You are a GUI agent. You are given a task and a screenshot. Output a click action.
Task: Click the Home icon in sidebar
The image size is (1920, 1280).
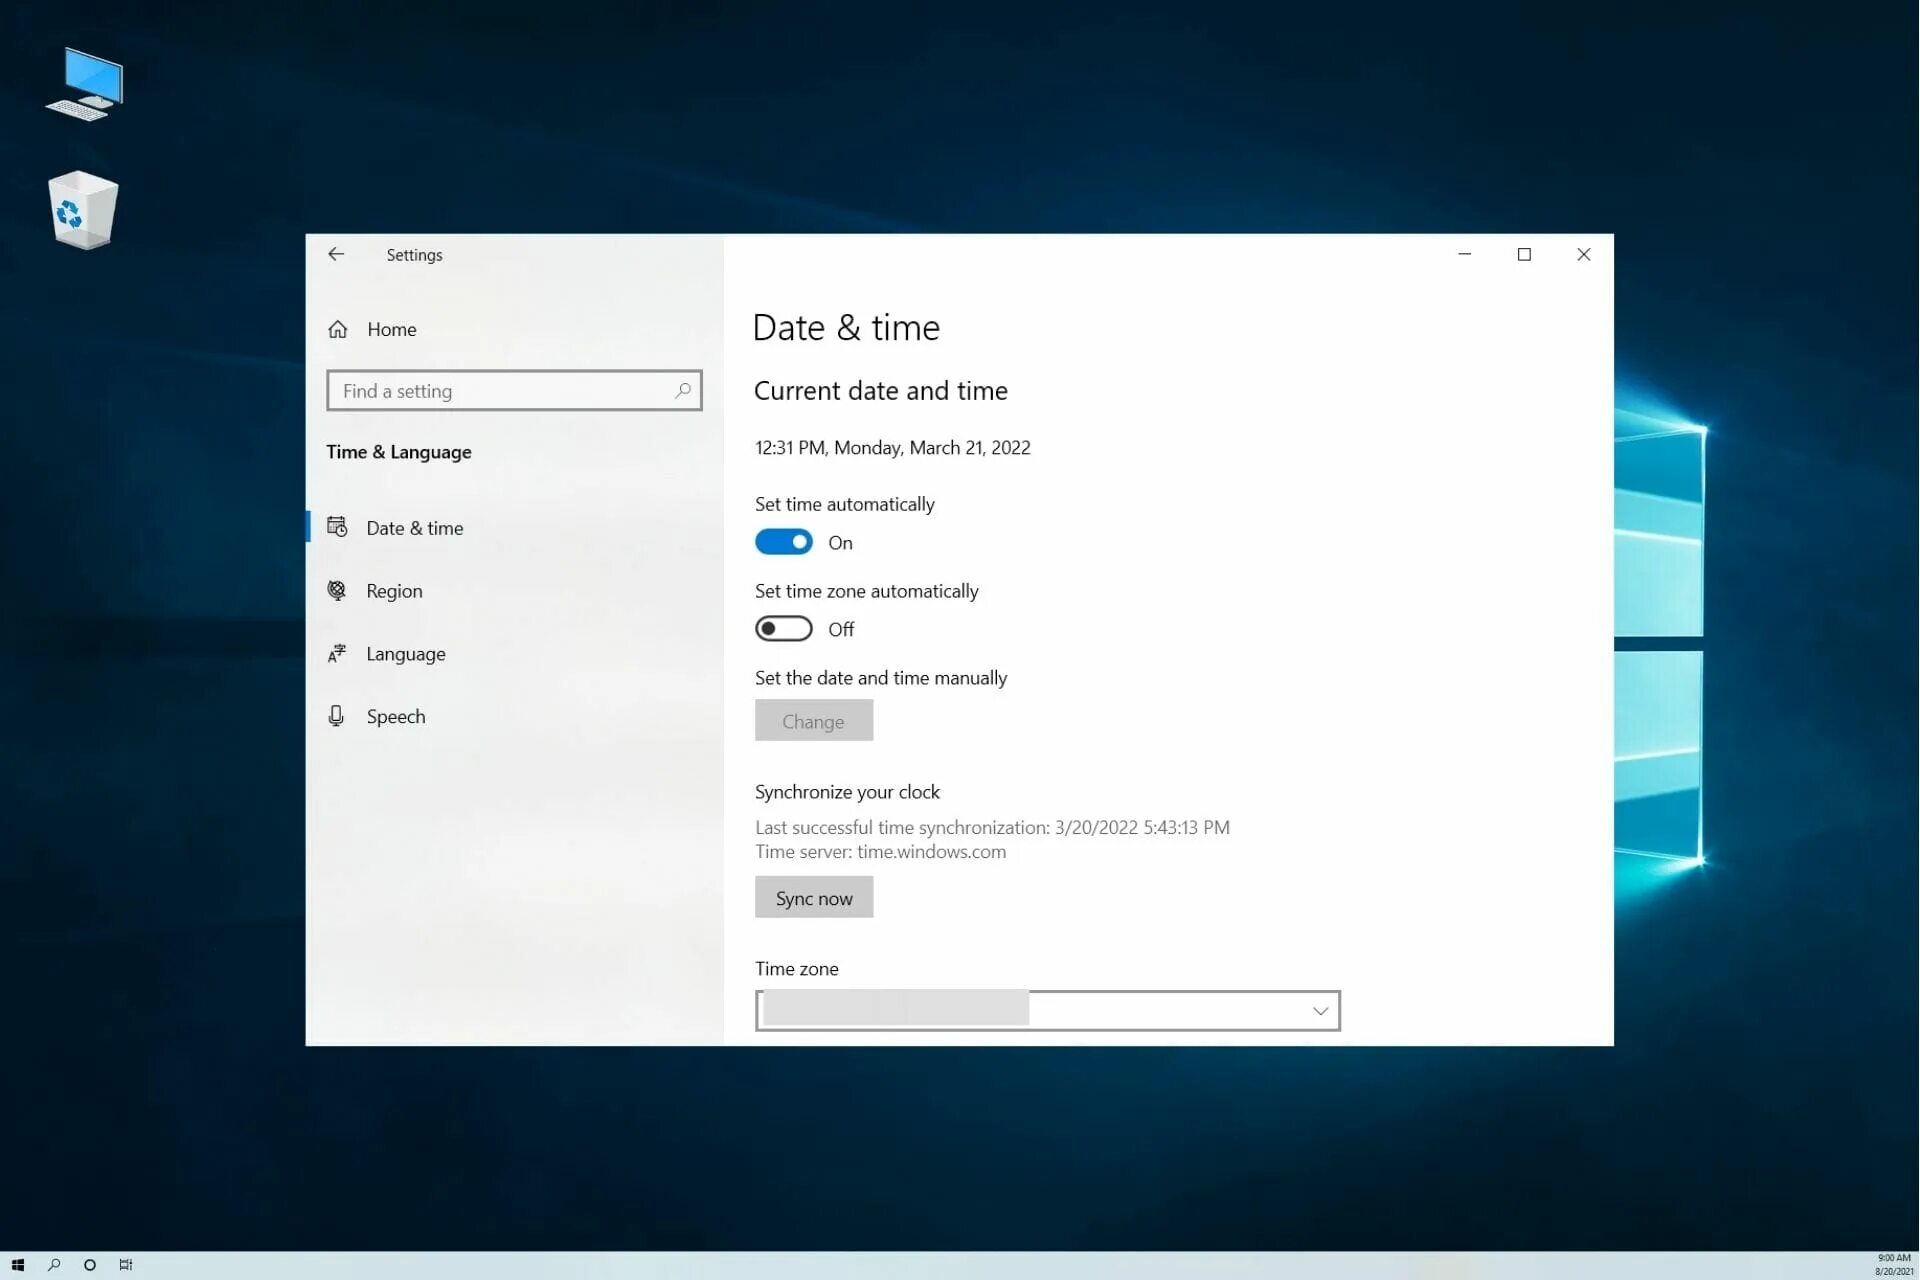click(338, 329)
